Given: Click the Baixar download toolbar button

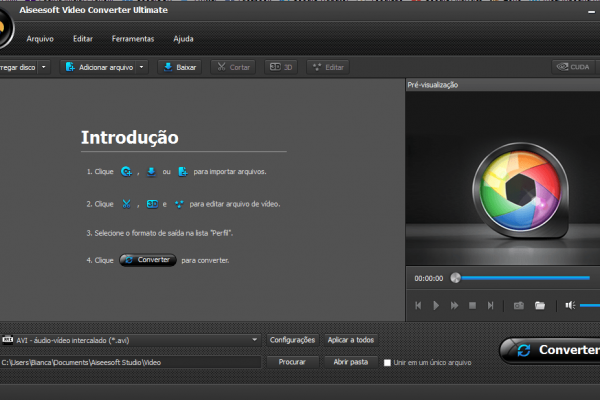Looking at the screenshot, I should [x=179, y=67].
